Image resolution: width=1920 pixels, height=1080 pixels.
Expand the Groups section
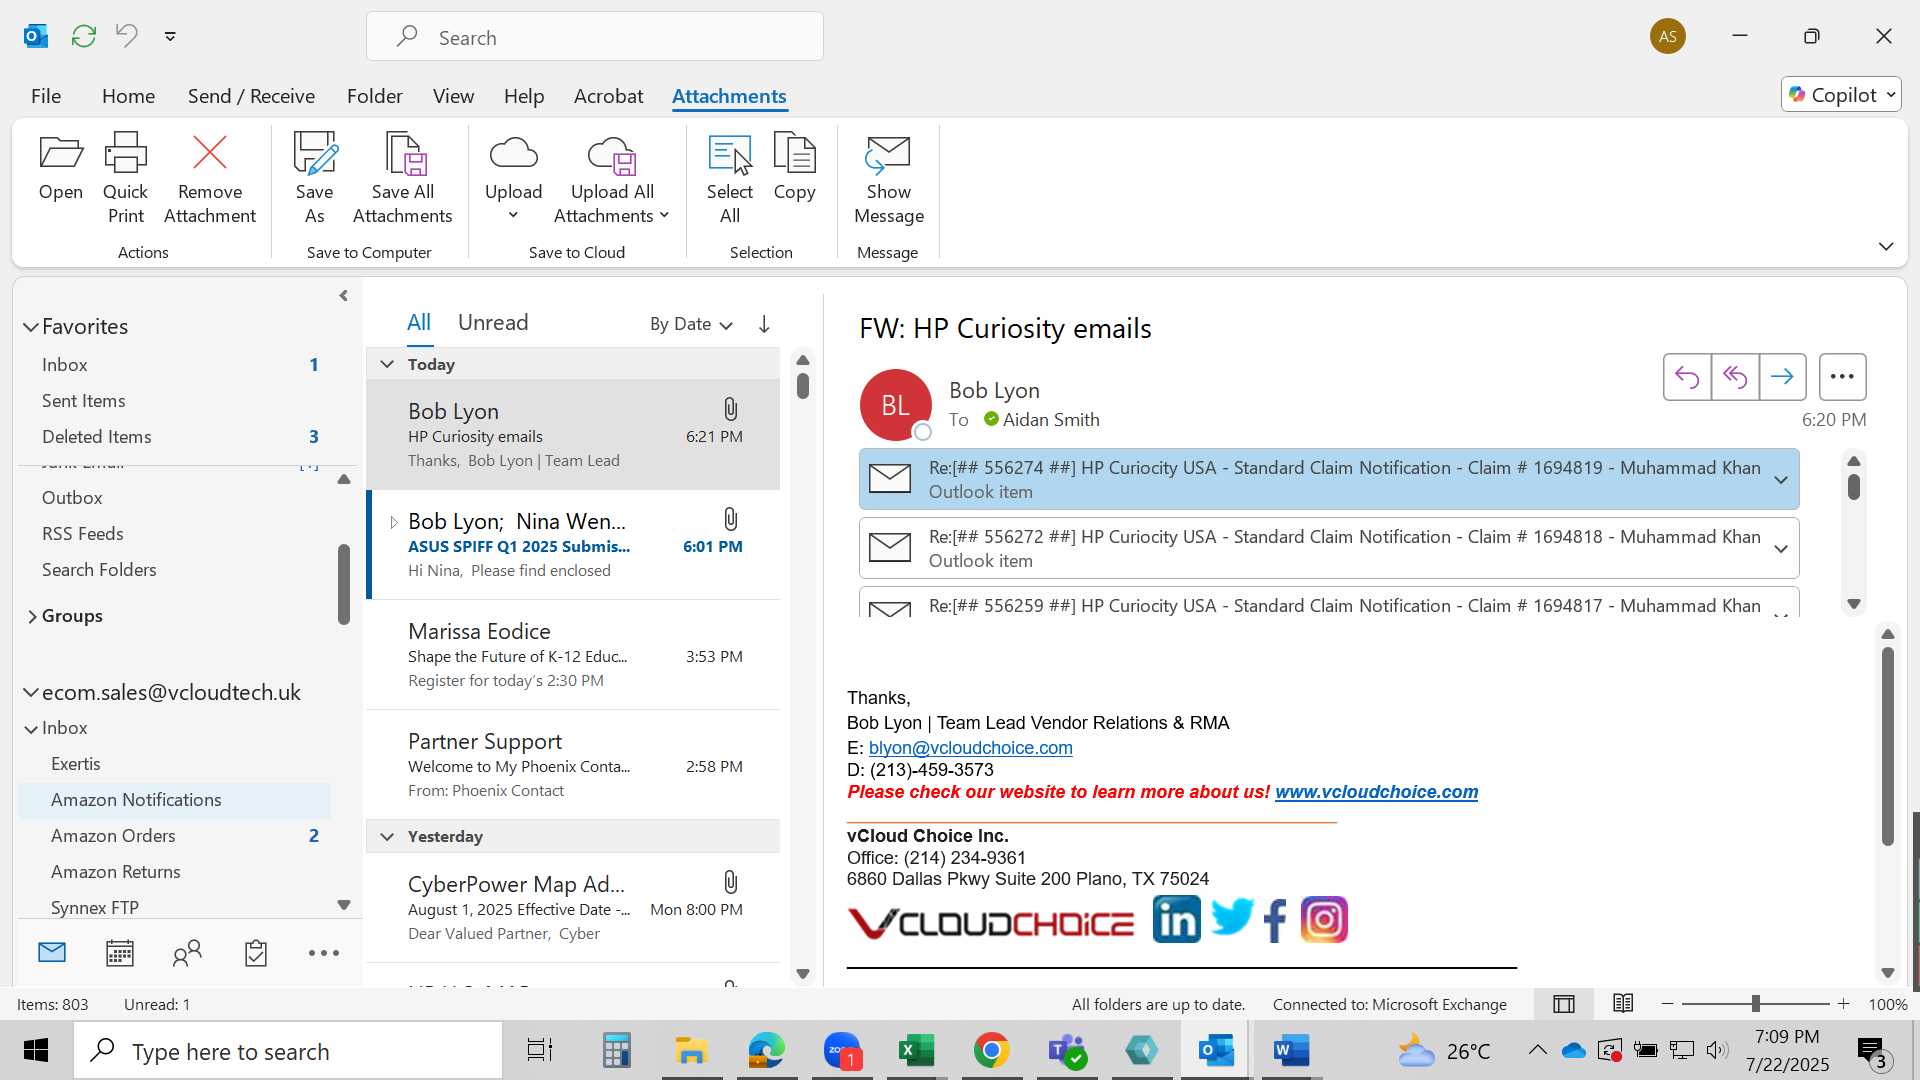coord(32,616)
